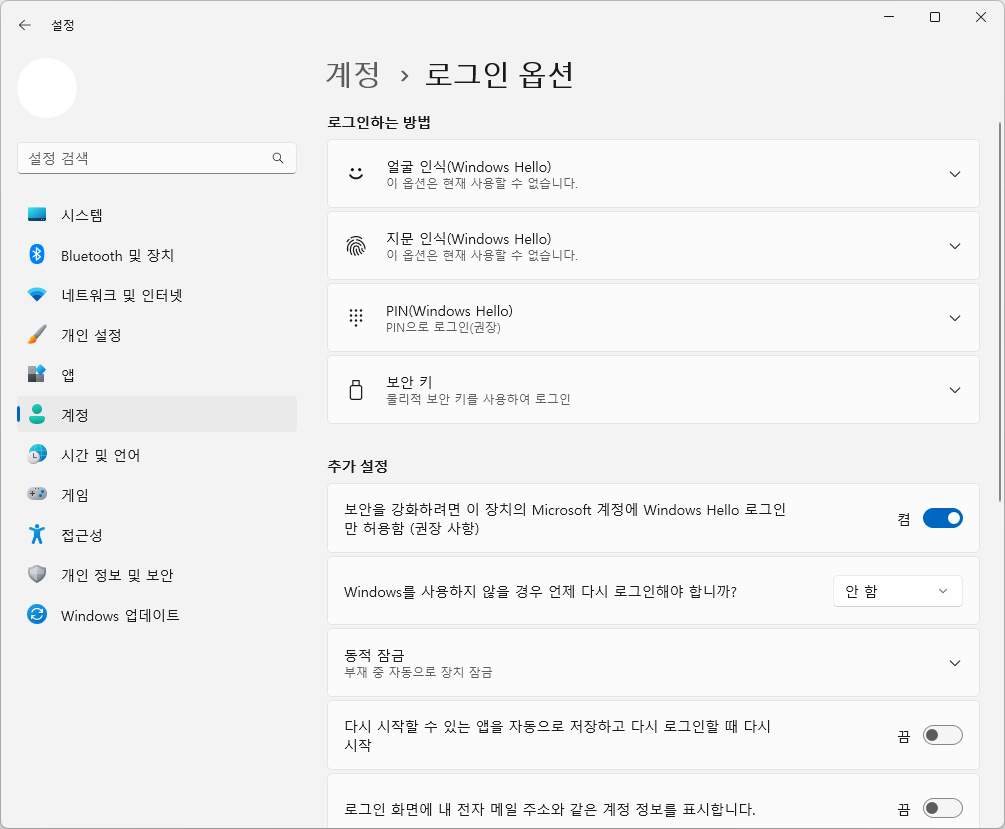
Task: Click the 계정 breadcrumb link
Action: 353,74
